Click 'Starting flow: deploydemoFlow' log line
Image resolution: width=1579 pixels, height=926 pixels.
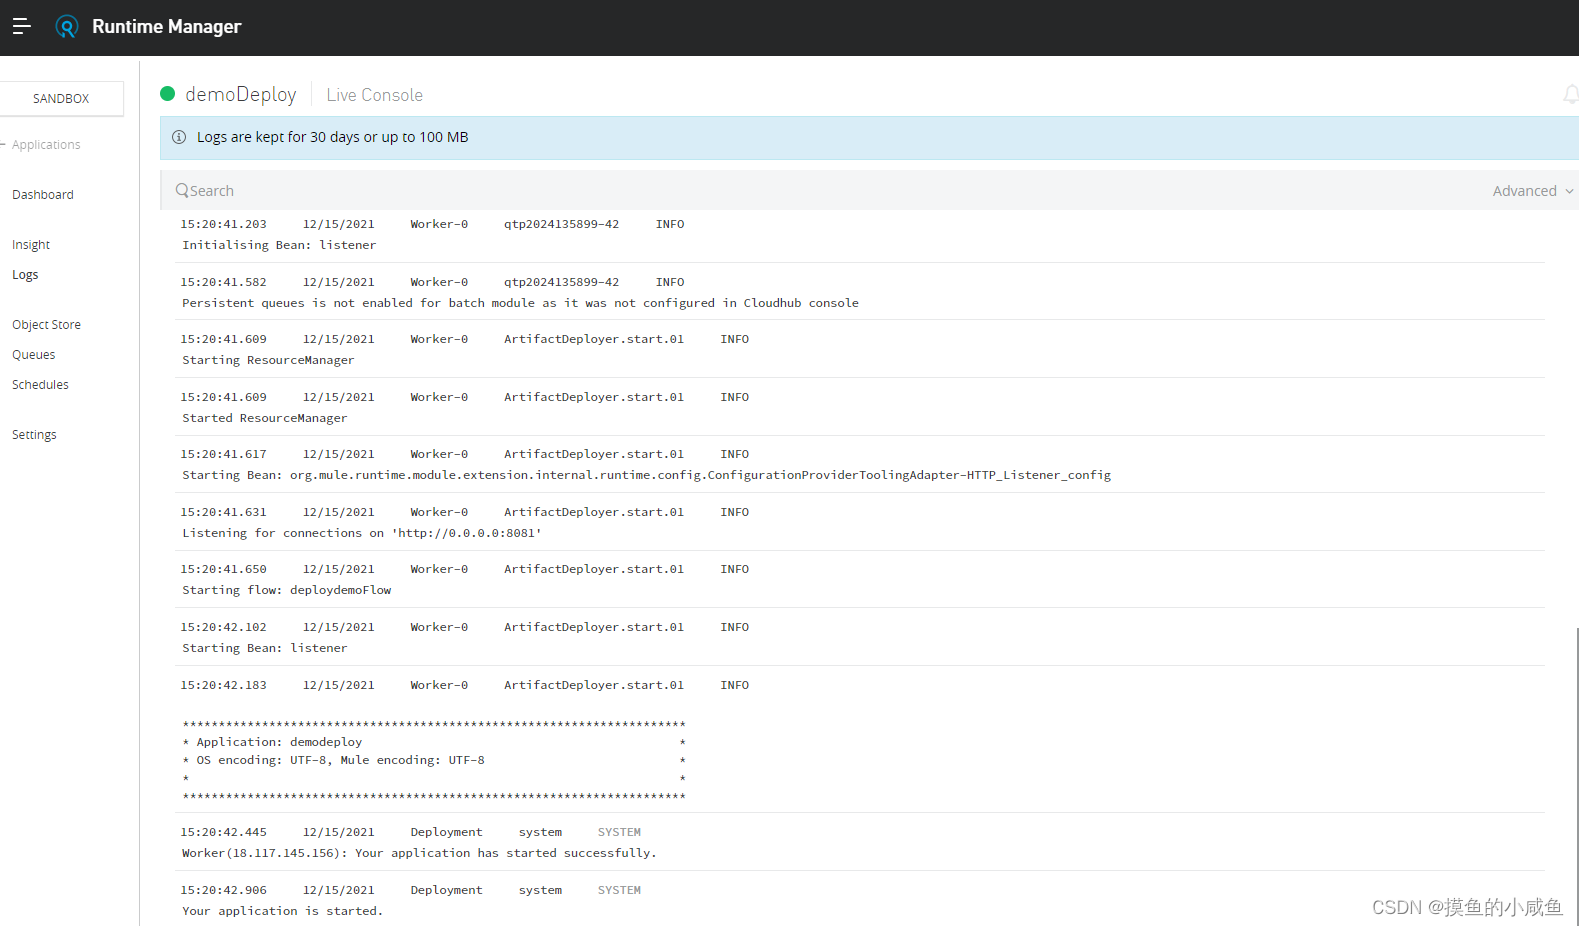tap(287, 590)
